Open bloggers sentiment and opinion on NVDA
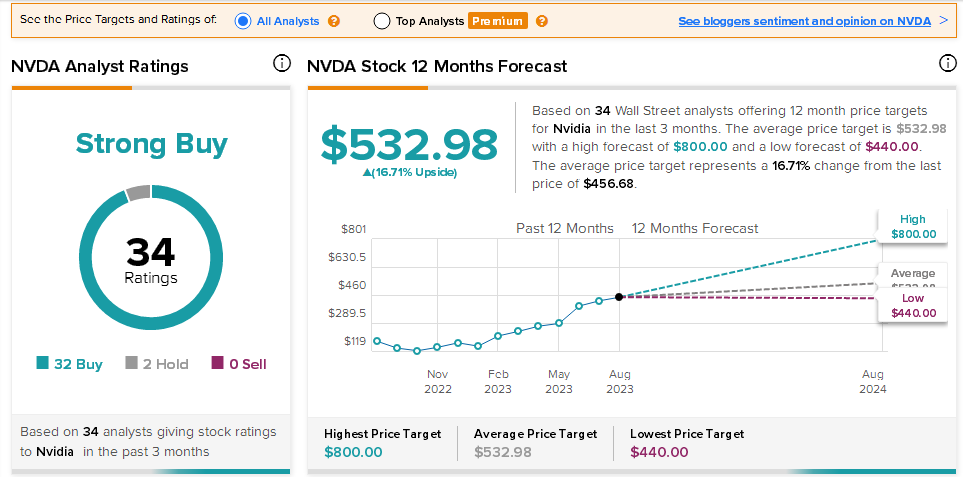Viewport: 963px width, 477px height. pos(804,21)
